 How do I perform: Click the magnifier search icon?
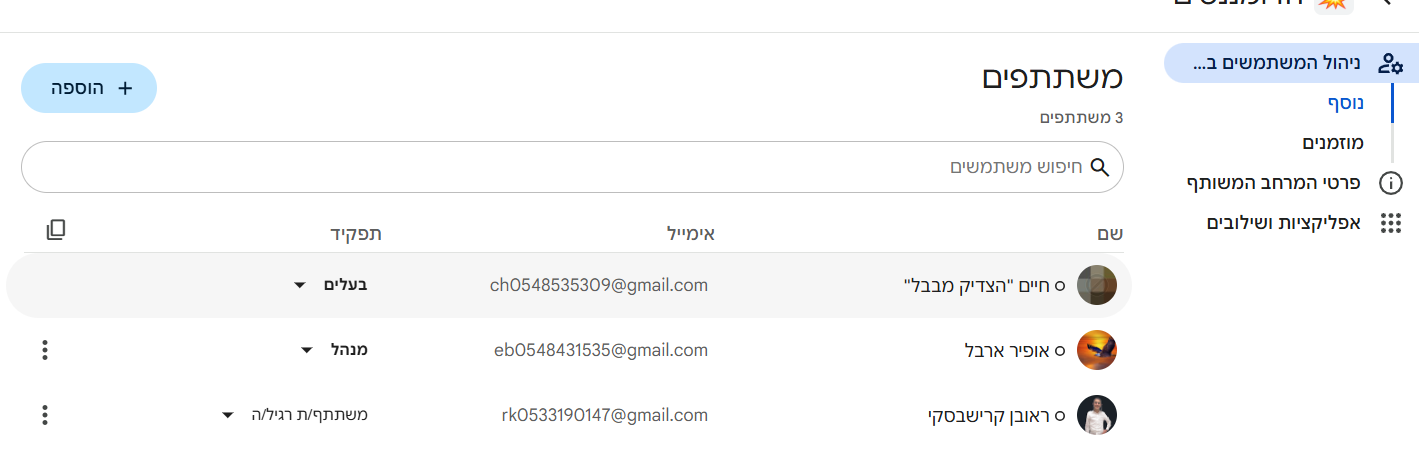coord(1100,166)
